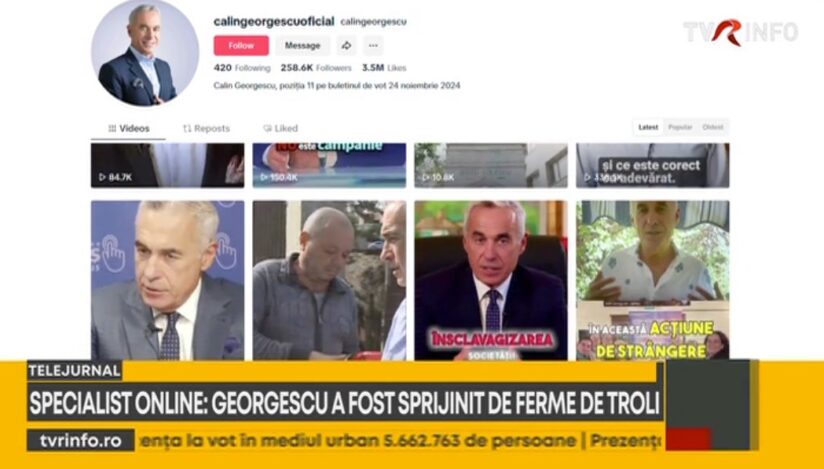This screenshot has height=469, width=824.
Task: Follow the calingeorgescuoficial account
Action: 241,46
